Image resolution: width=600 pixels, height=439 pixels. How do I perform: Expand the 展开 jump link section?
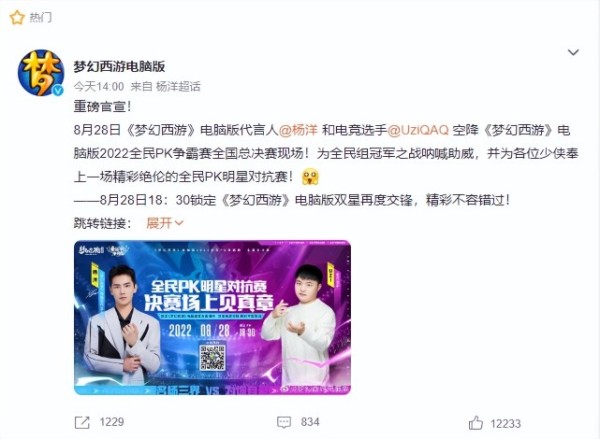pos(160,223)
